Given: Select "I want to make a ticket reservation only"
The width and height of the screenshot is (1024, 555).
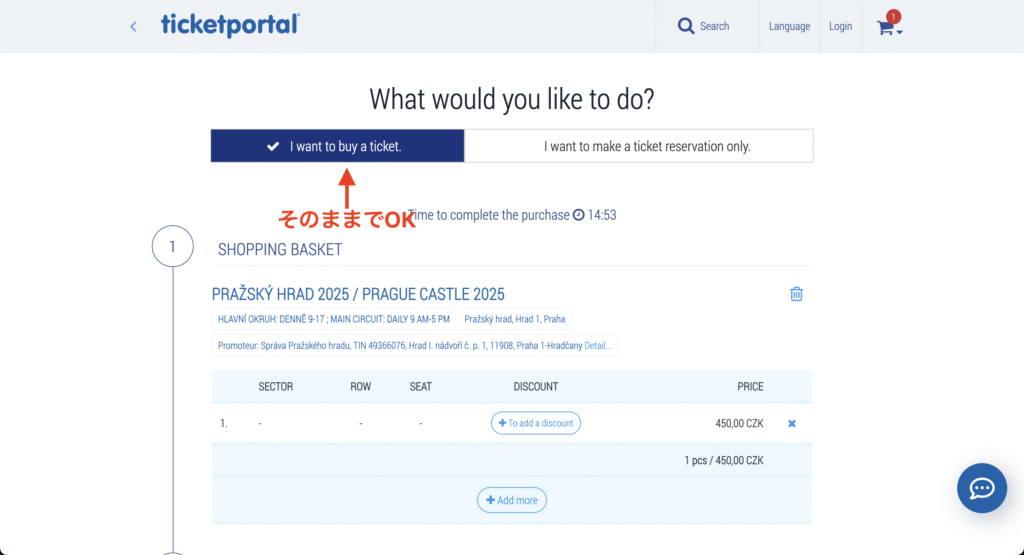Looking at the screenshot, I should pos(639,146).
